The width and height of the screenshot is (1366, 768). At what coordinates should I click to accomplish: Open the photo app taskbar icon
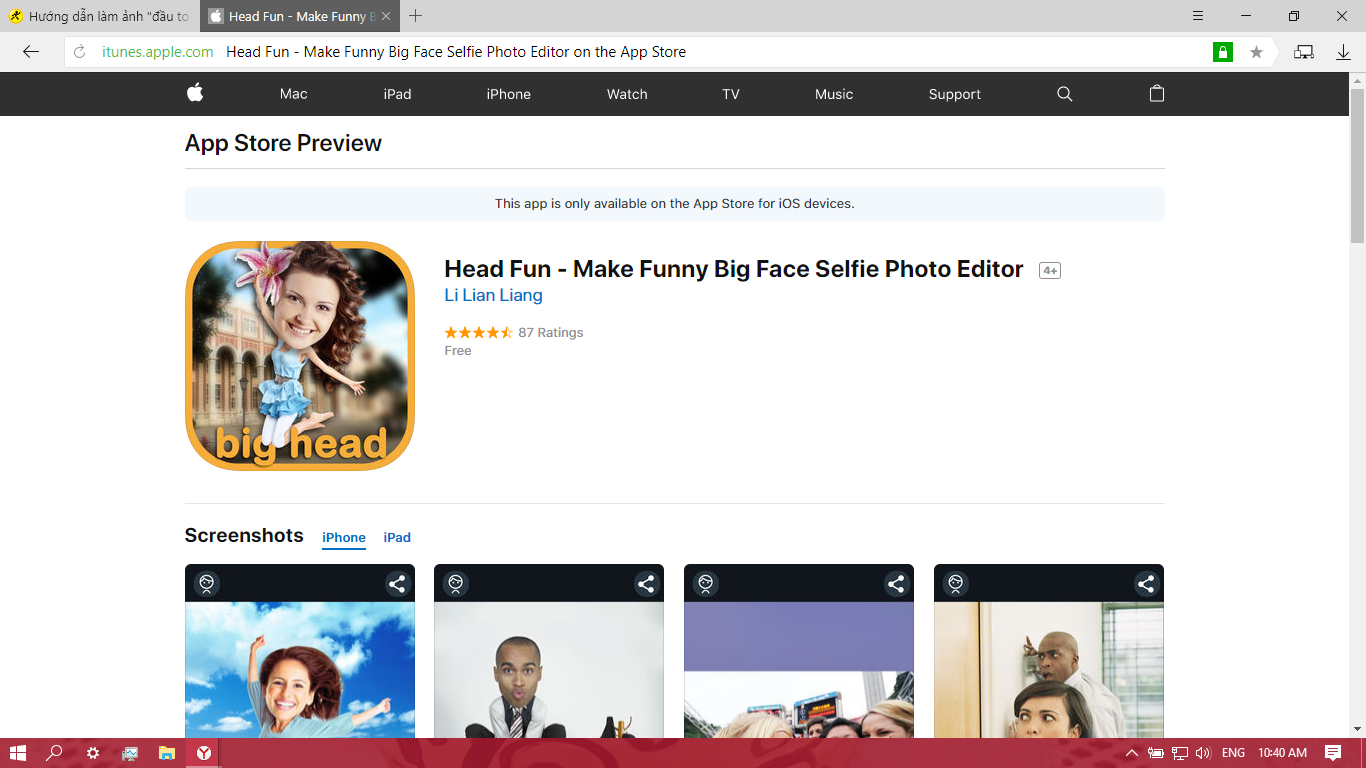(130, 753)
